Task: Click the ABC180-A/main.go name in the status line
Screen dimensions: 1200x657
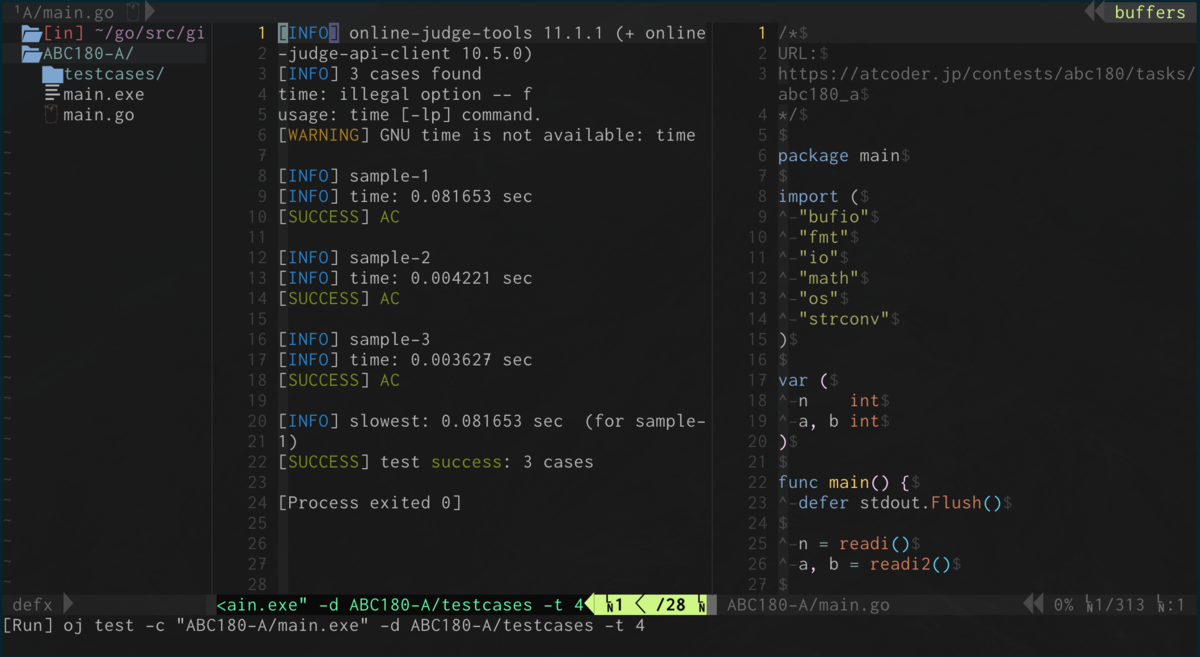Action: click(808, 605)
